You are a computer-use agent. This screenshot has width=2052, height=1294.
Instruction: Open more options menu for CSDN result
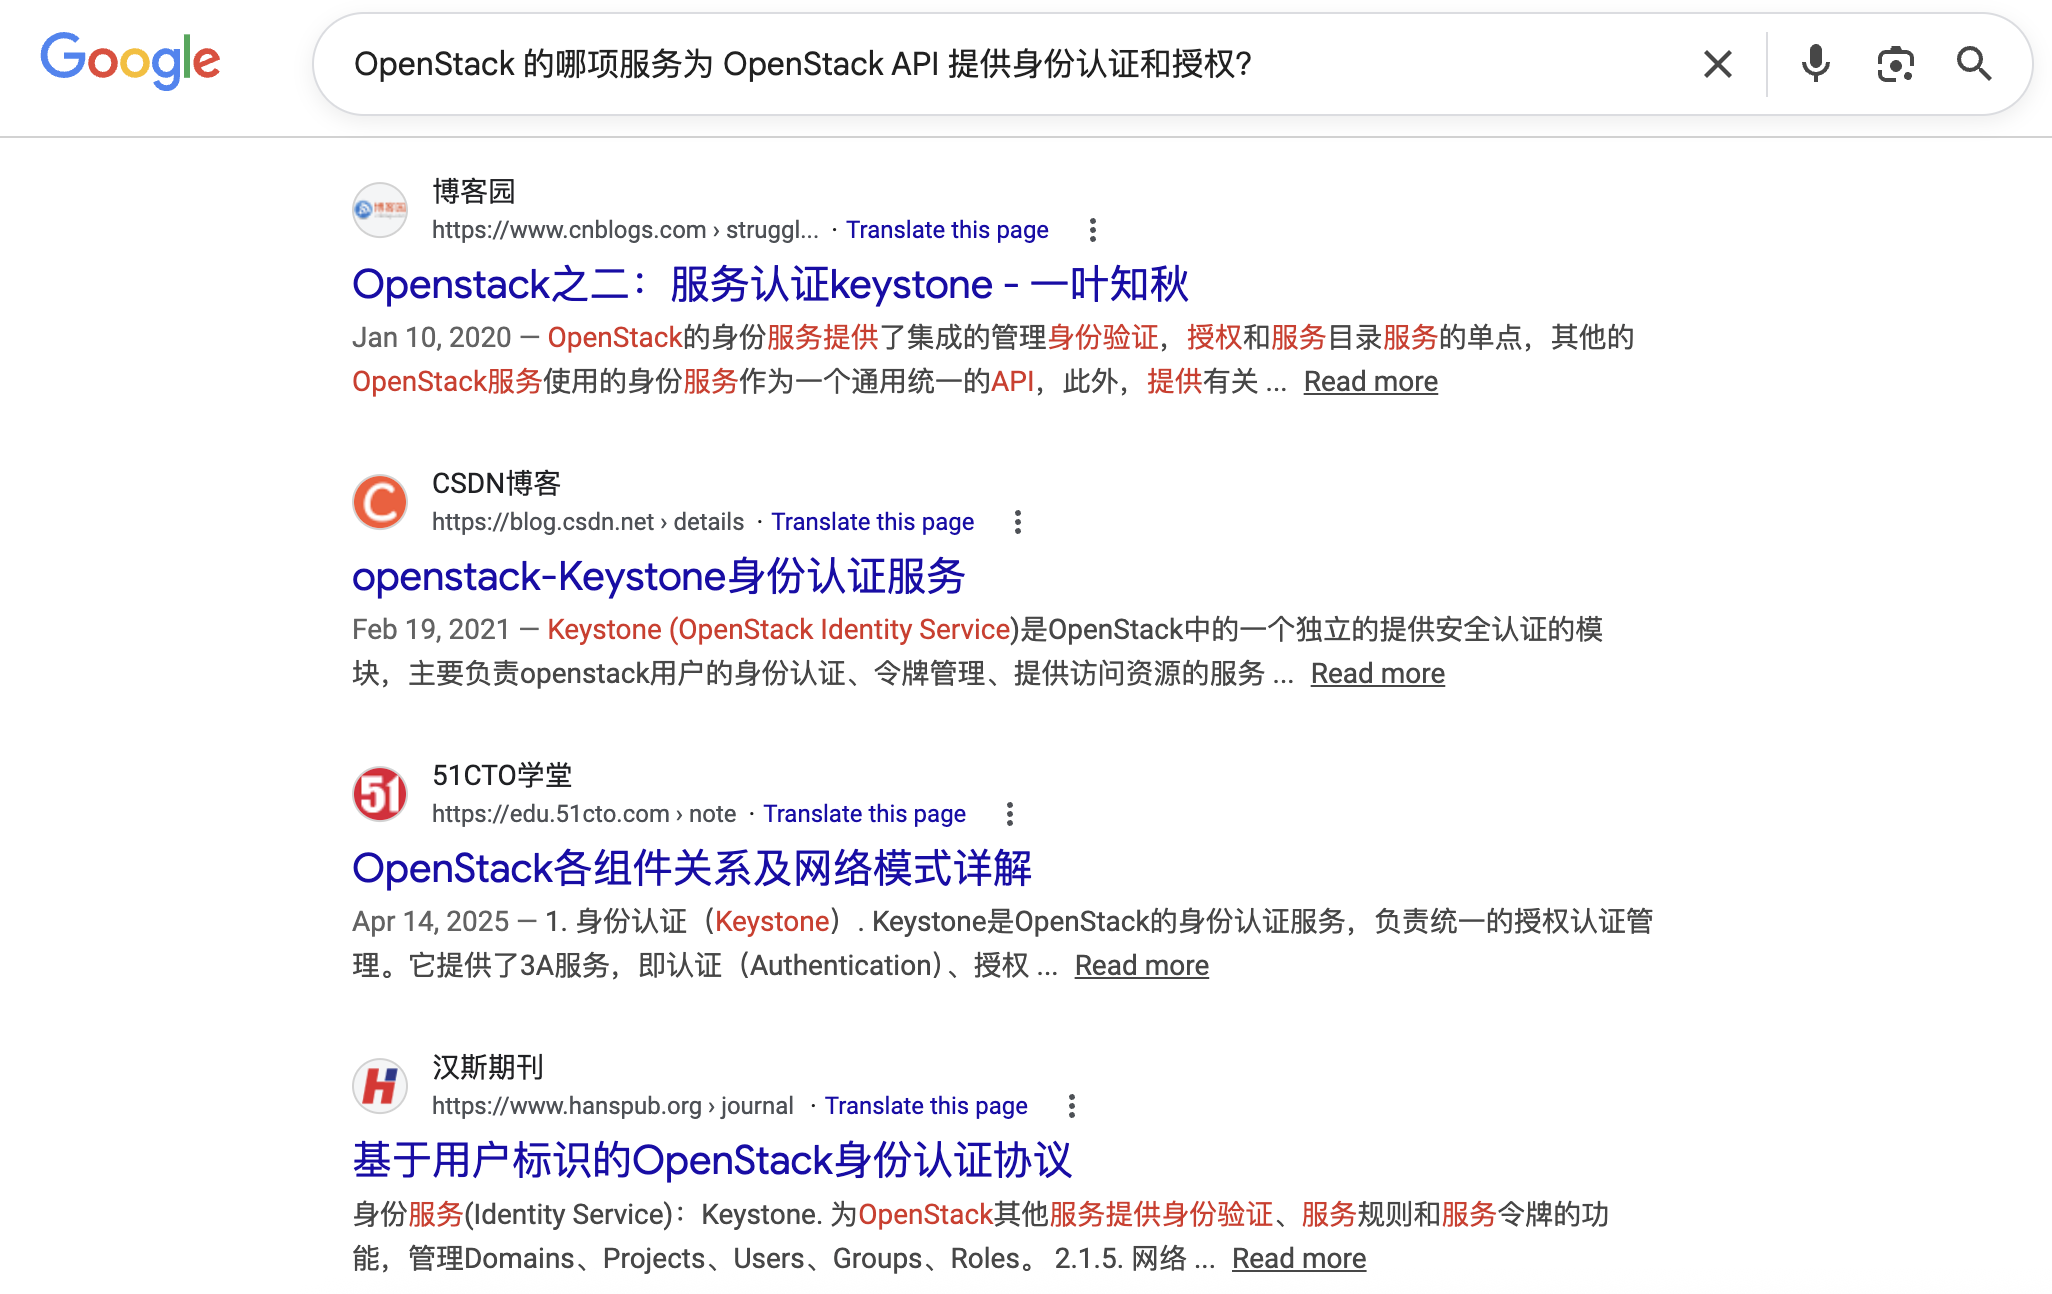click(1018, 522)
